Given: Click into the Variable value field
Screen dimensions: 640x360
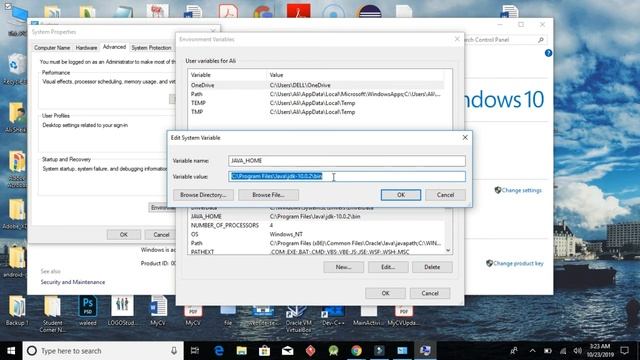Looking at the screenshot, I should 347,176.
